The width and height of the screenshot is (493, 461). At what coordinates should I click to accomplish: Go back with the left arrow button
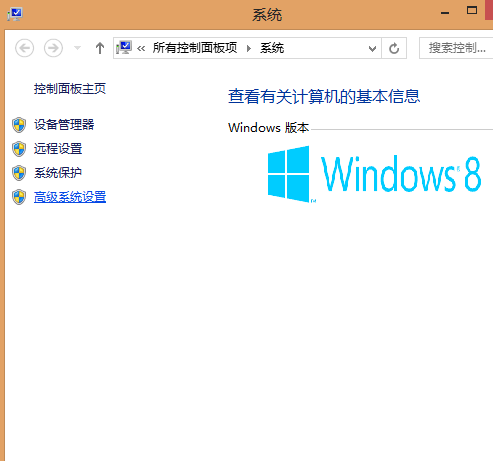pyautogui.click(x=24, y=48)
